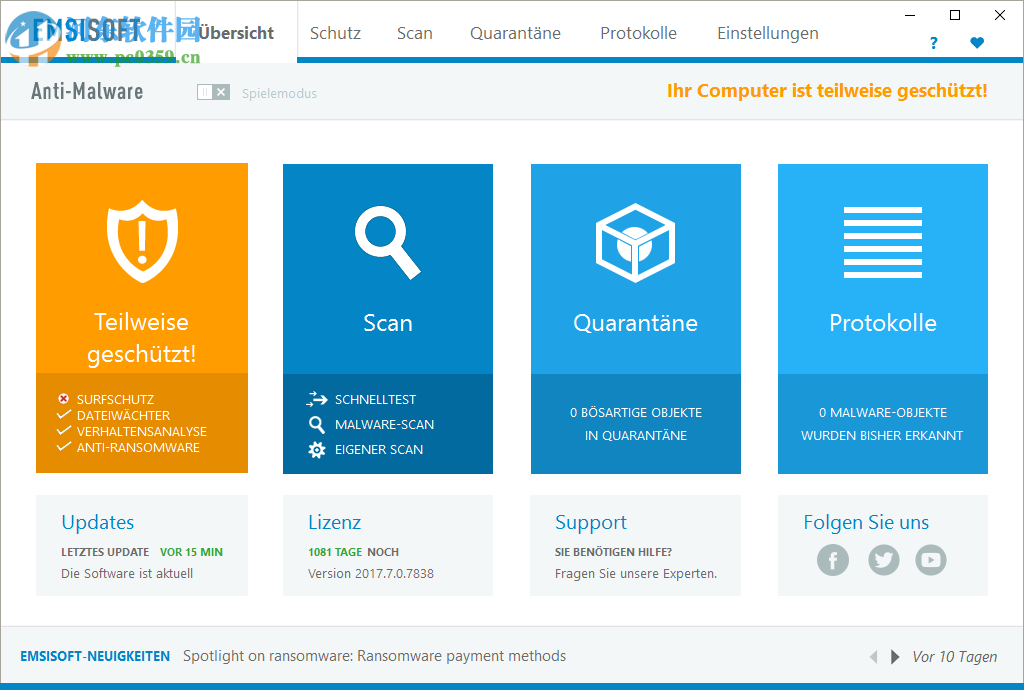Image resolution: width=1024 pixels, height=690 pixels.
Task: Open Quarantäne via the cube icon
Action: [635, 240]
